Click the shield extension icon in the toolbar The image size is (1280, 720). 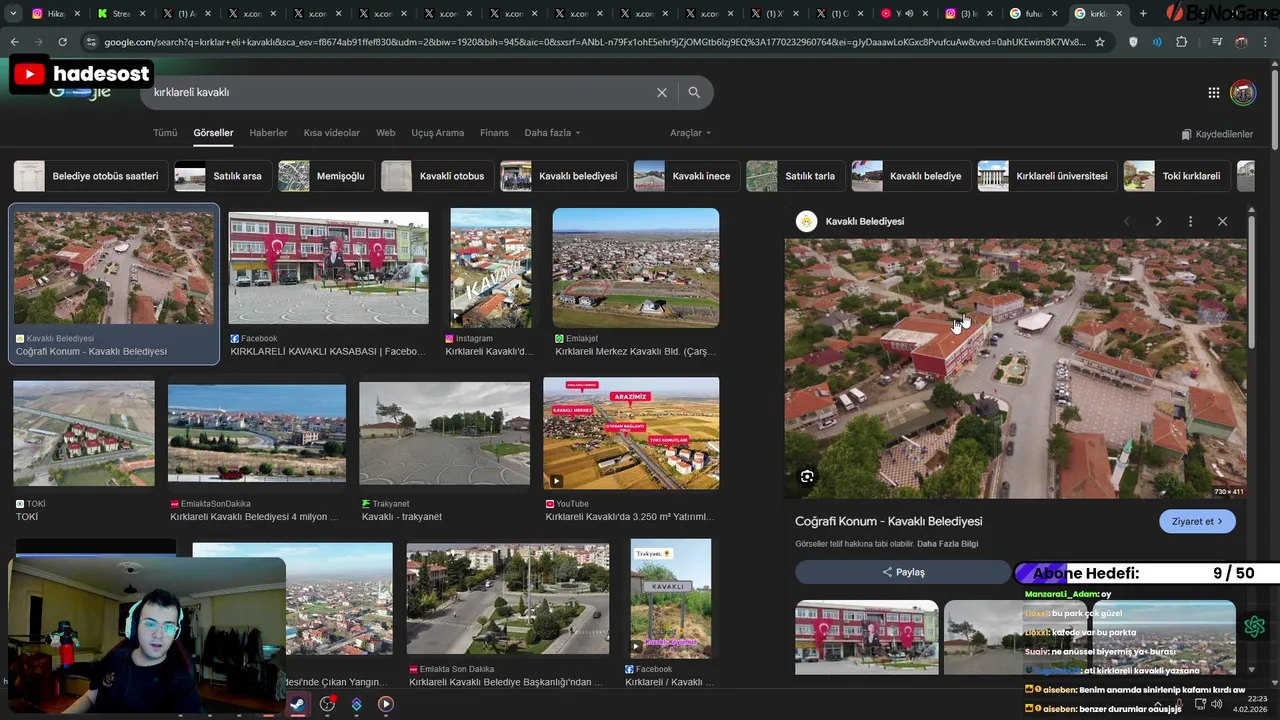tap(1133, 42)
